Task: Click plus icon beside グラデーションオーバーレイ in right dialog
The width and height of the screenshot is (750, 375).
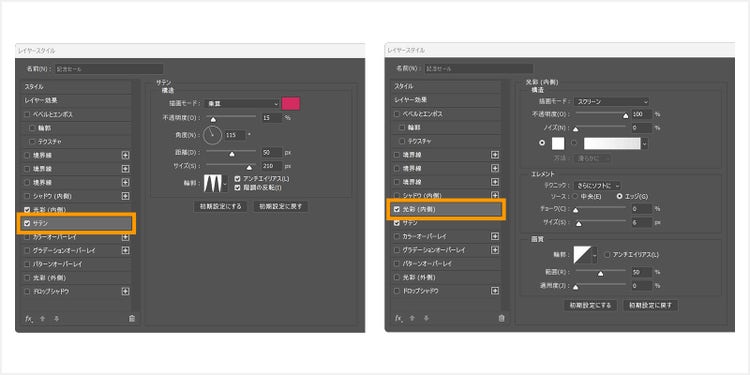Action: (x=495, y=250)
